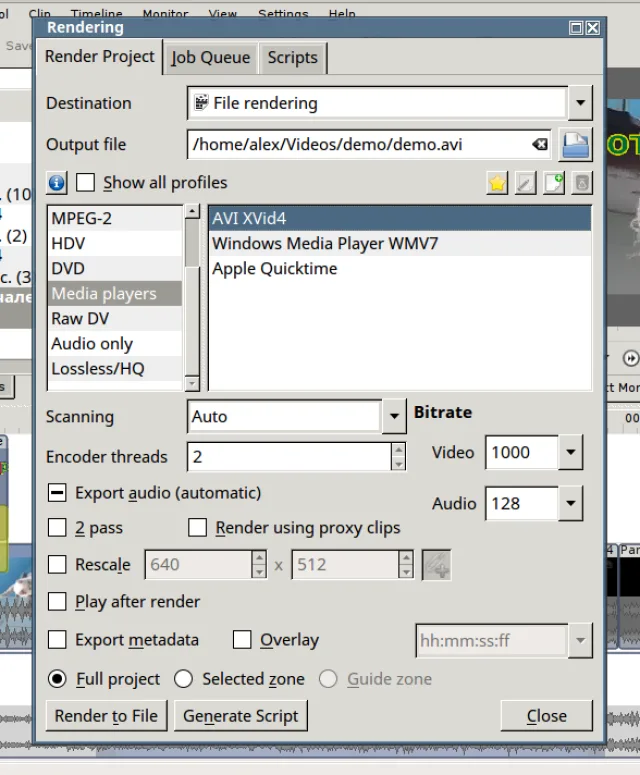
Task: Open the Monitor menu
Action: (165, 13)
